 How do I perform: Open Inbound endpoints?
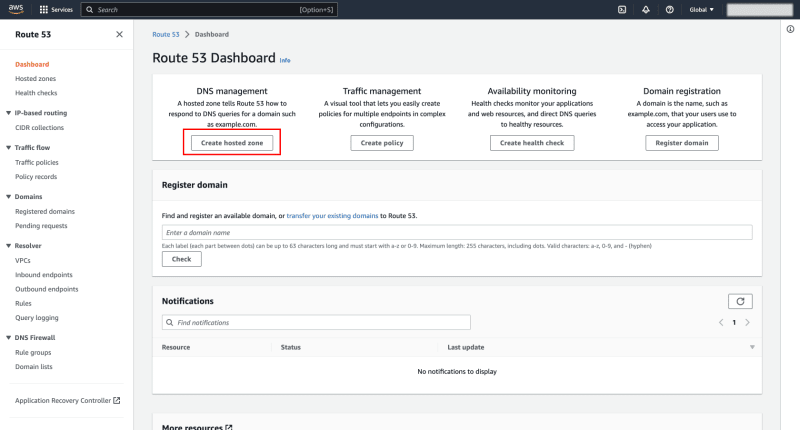click(x=44, y=274)
